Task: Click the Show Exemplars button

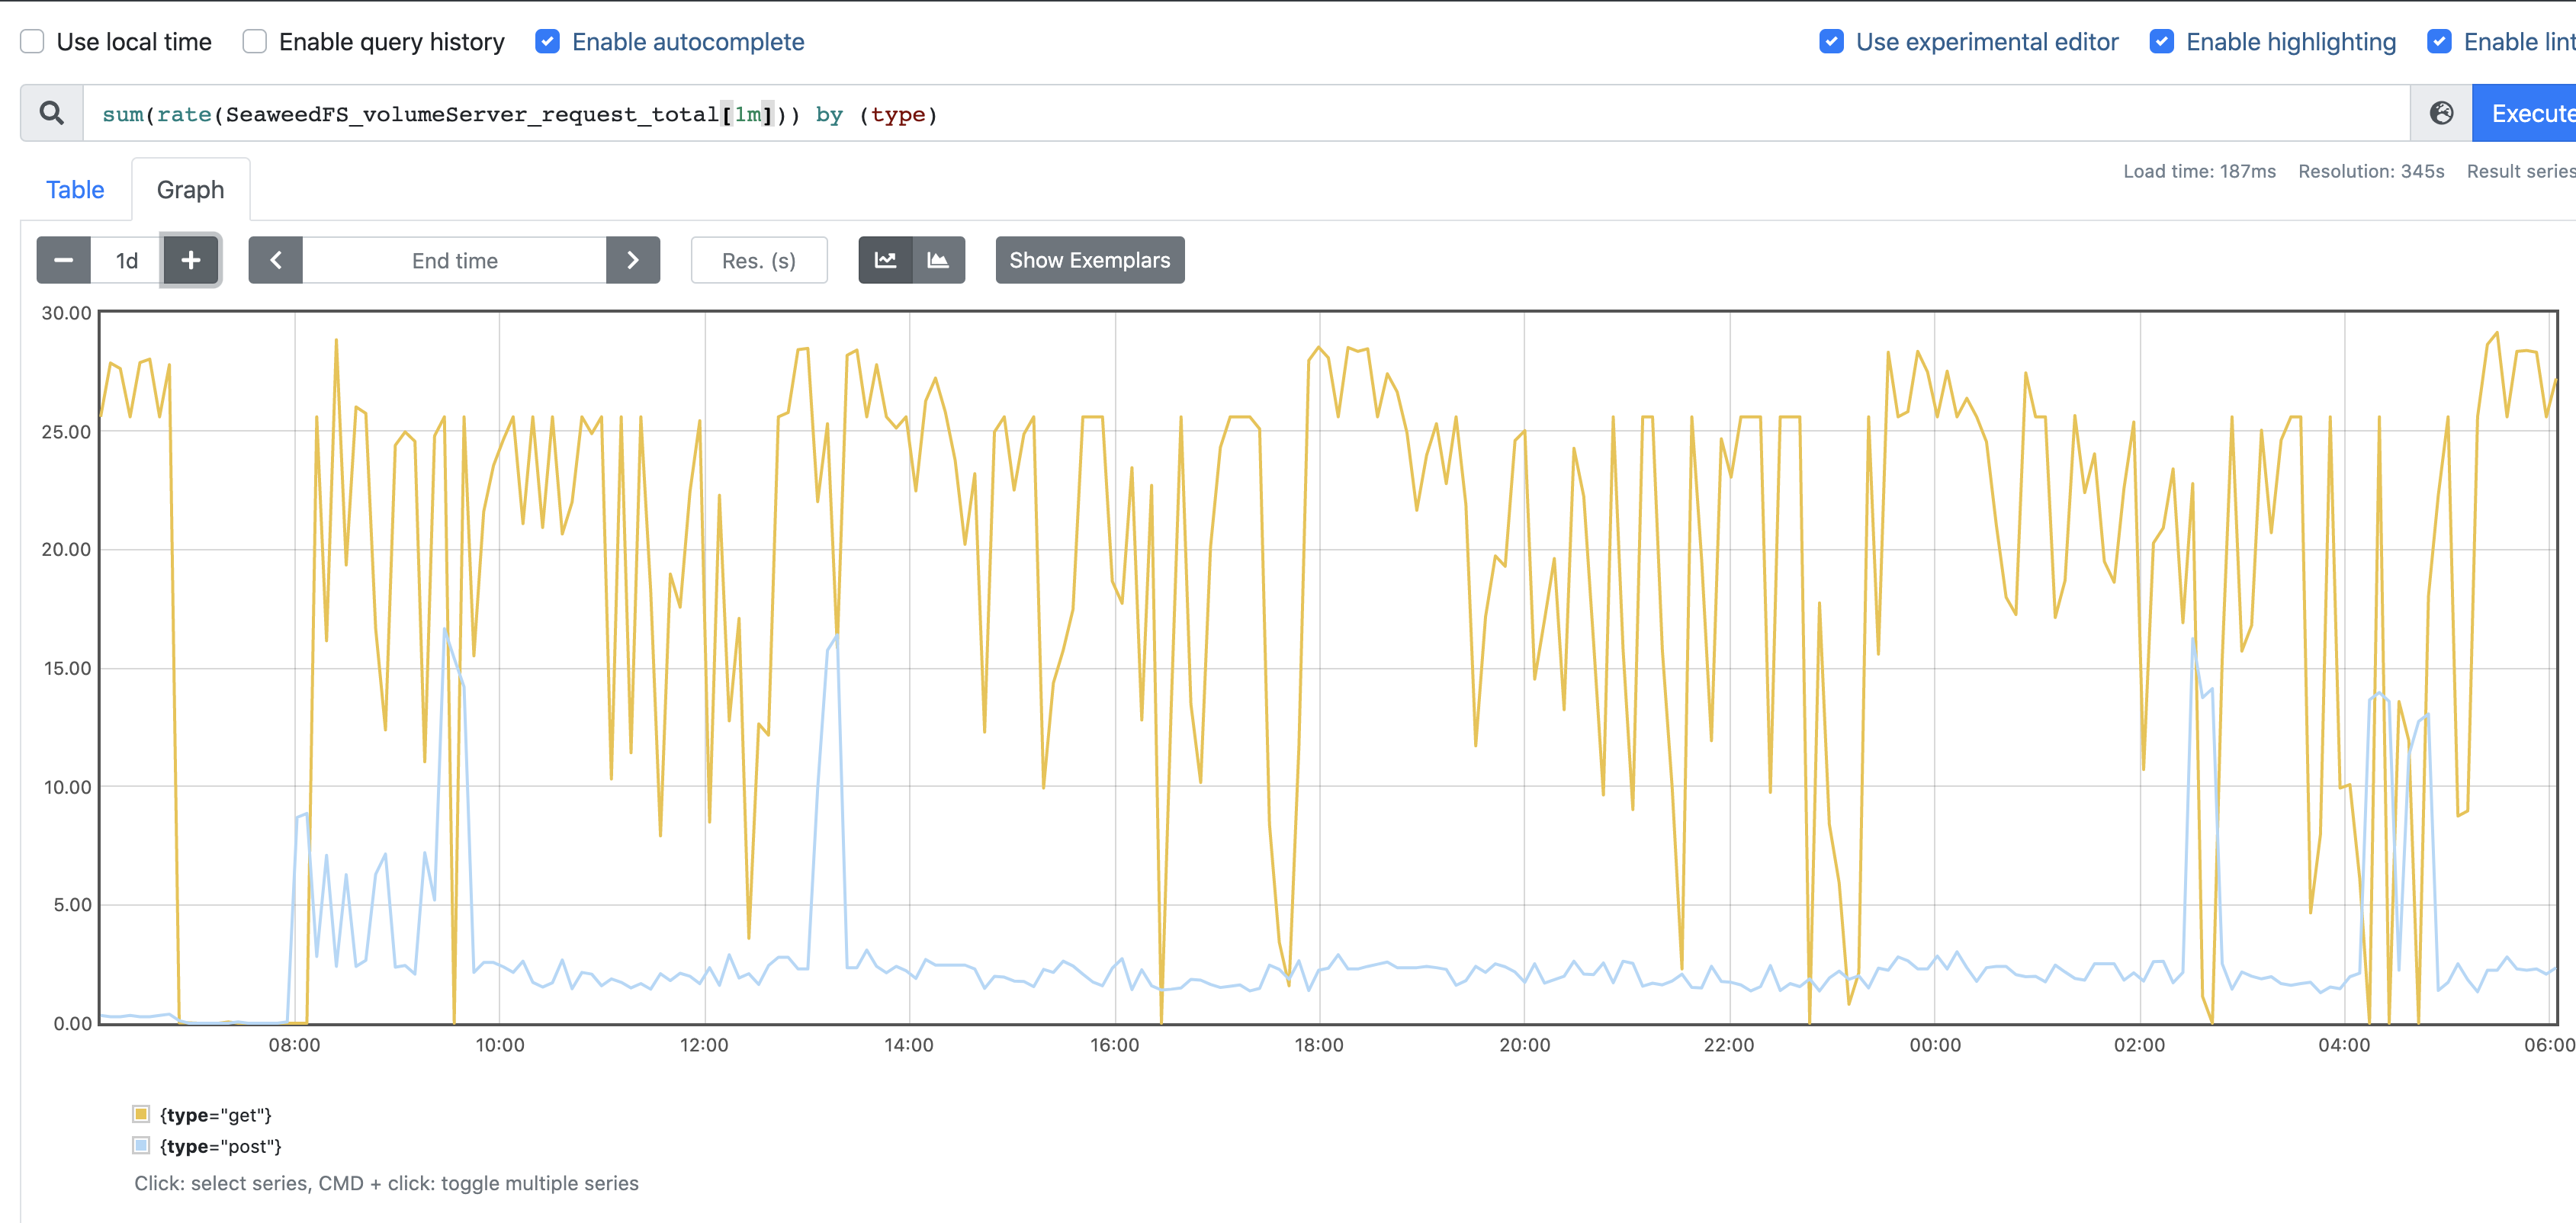Action: (x=1089, y=260)
